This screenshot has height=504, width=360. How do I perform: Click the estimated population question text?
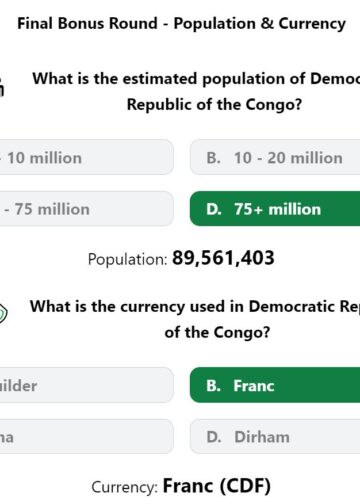[x=196, y=92]
